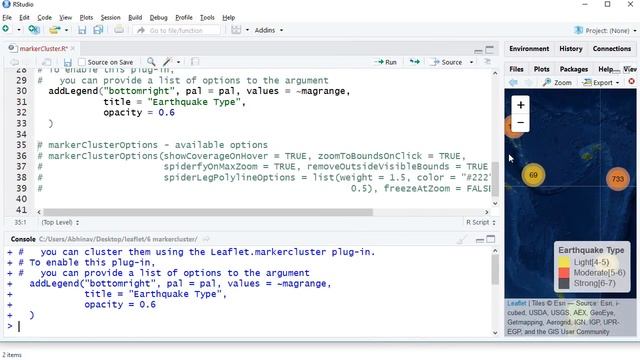Click the create a project icon
The width and height of the screenshot is (640, 360).
coord(34,29)
